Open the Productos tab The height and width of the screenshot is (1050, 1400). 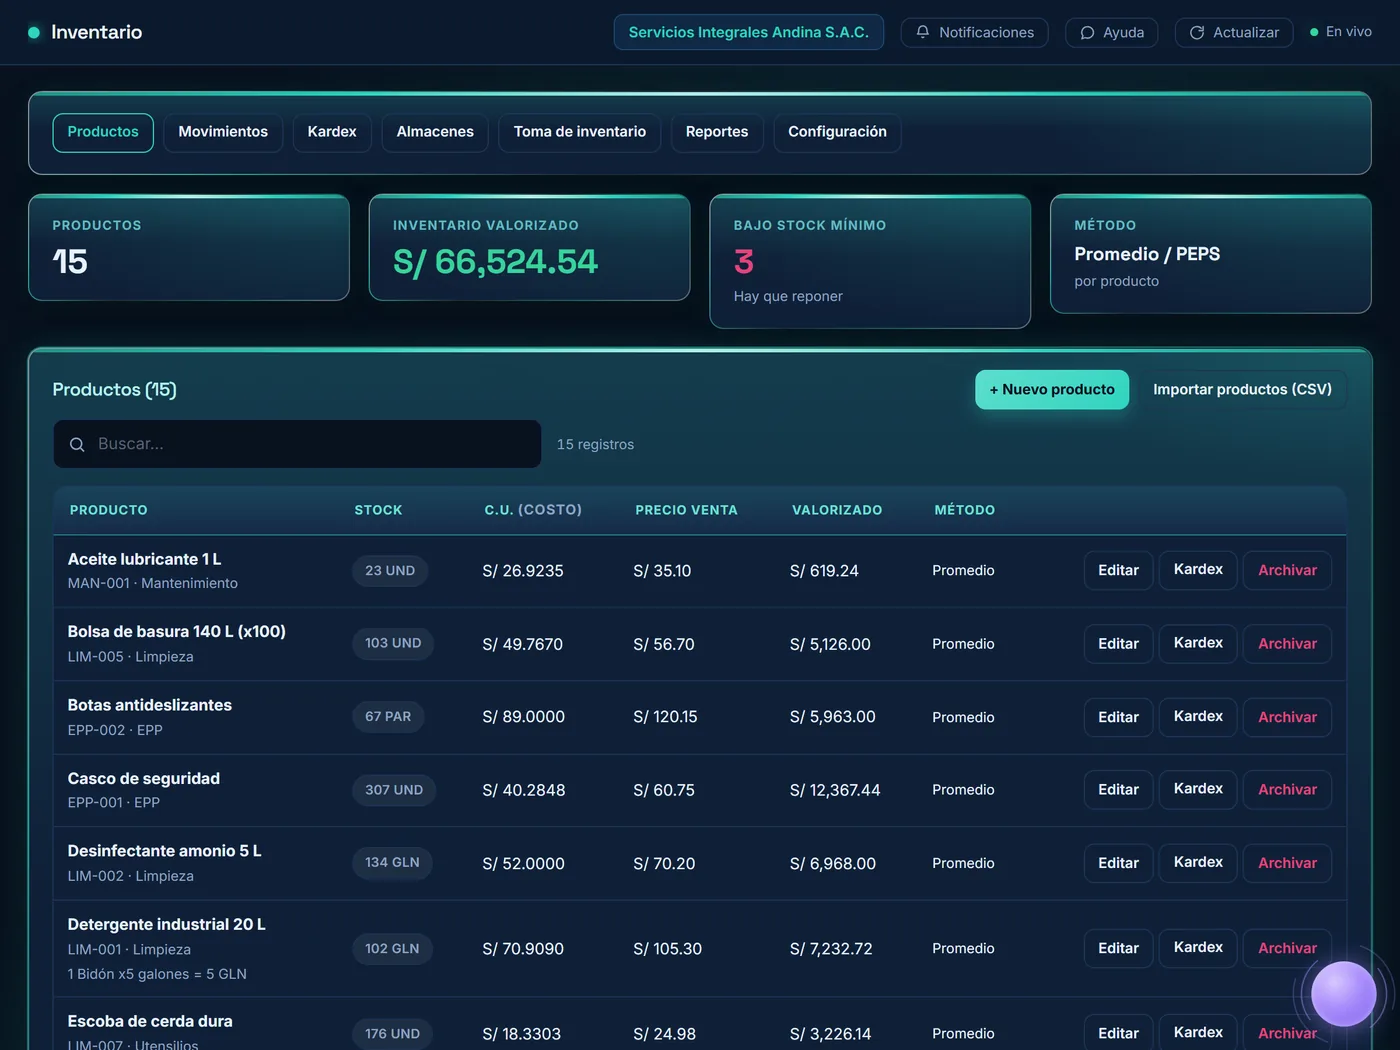click(x=103, y=132)
